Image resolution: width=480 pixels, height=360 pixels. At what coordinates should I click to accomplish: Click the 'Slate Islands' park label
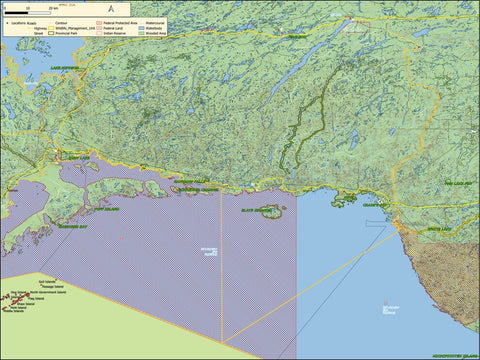click(257, 210)
